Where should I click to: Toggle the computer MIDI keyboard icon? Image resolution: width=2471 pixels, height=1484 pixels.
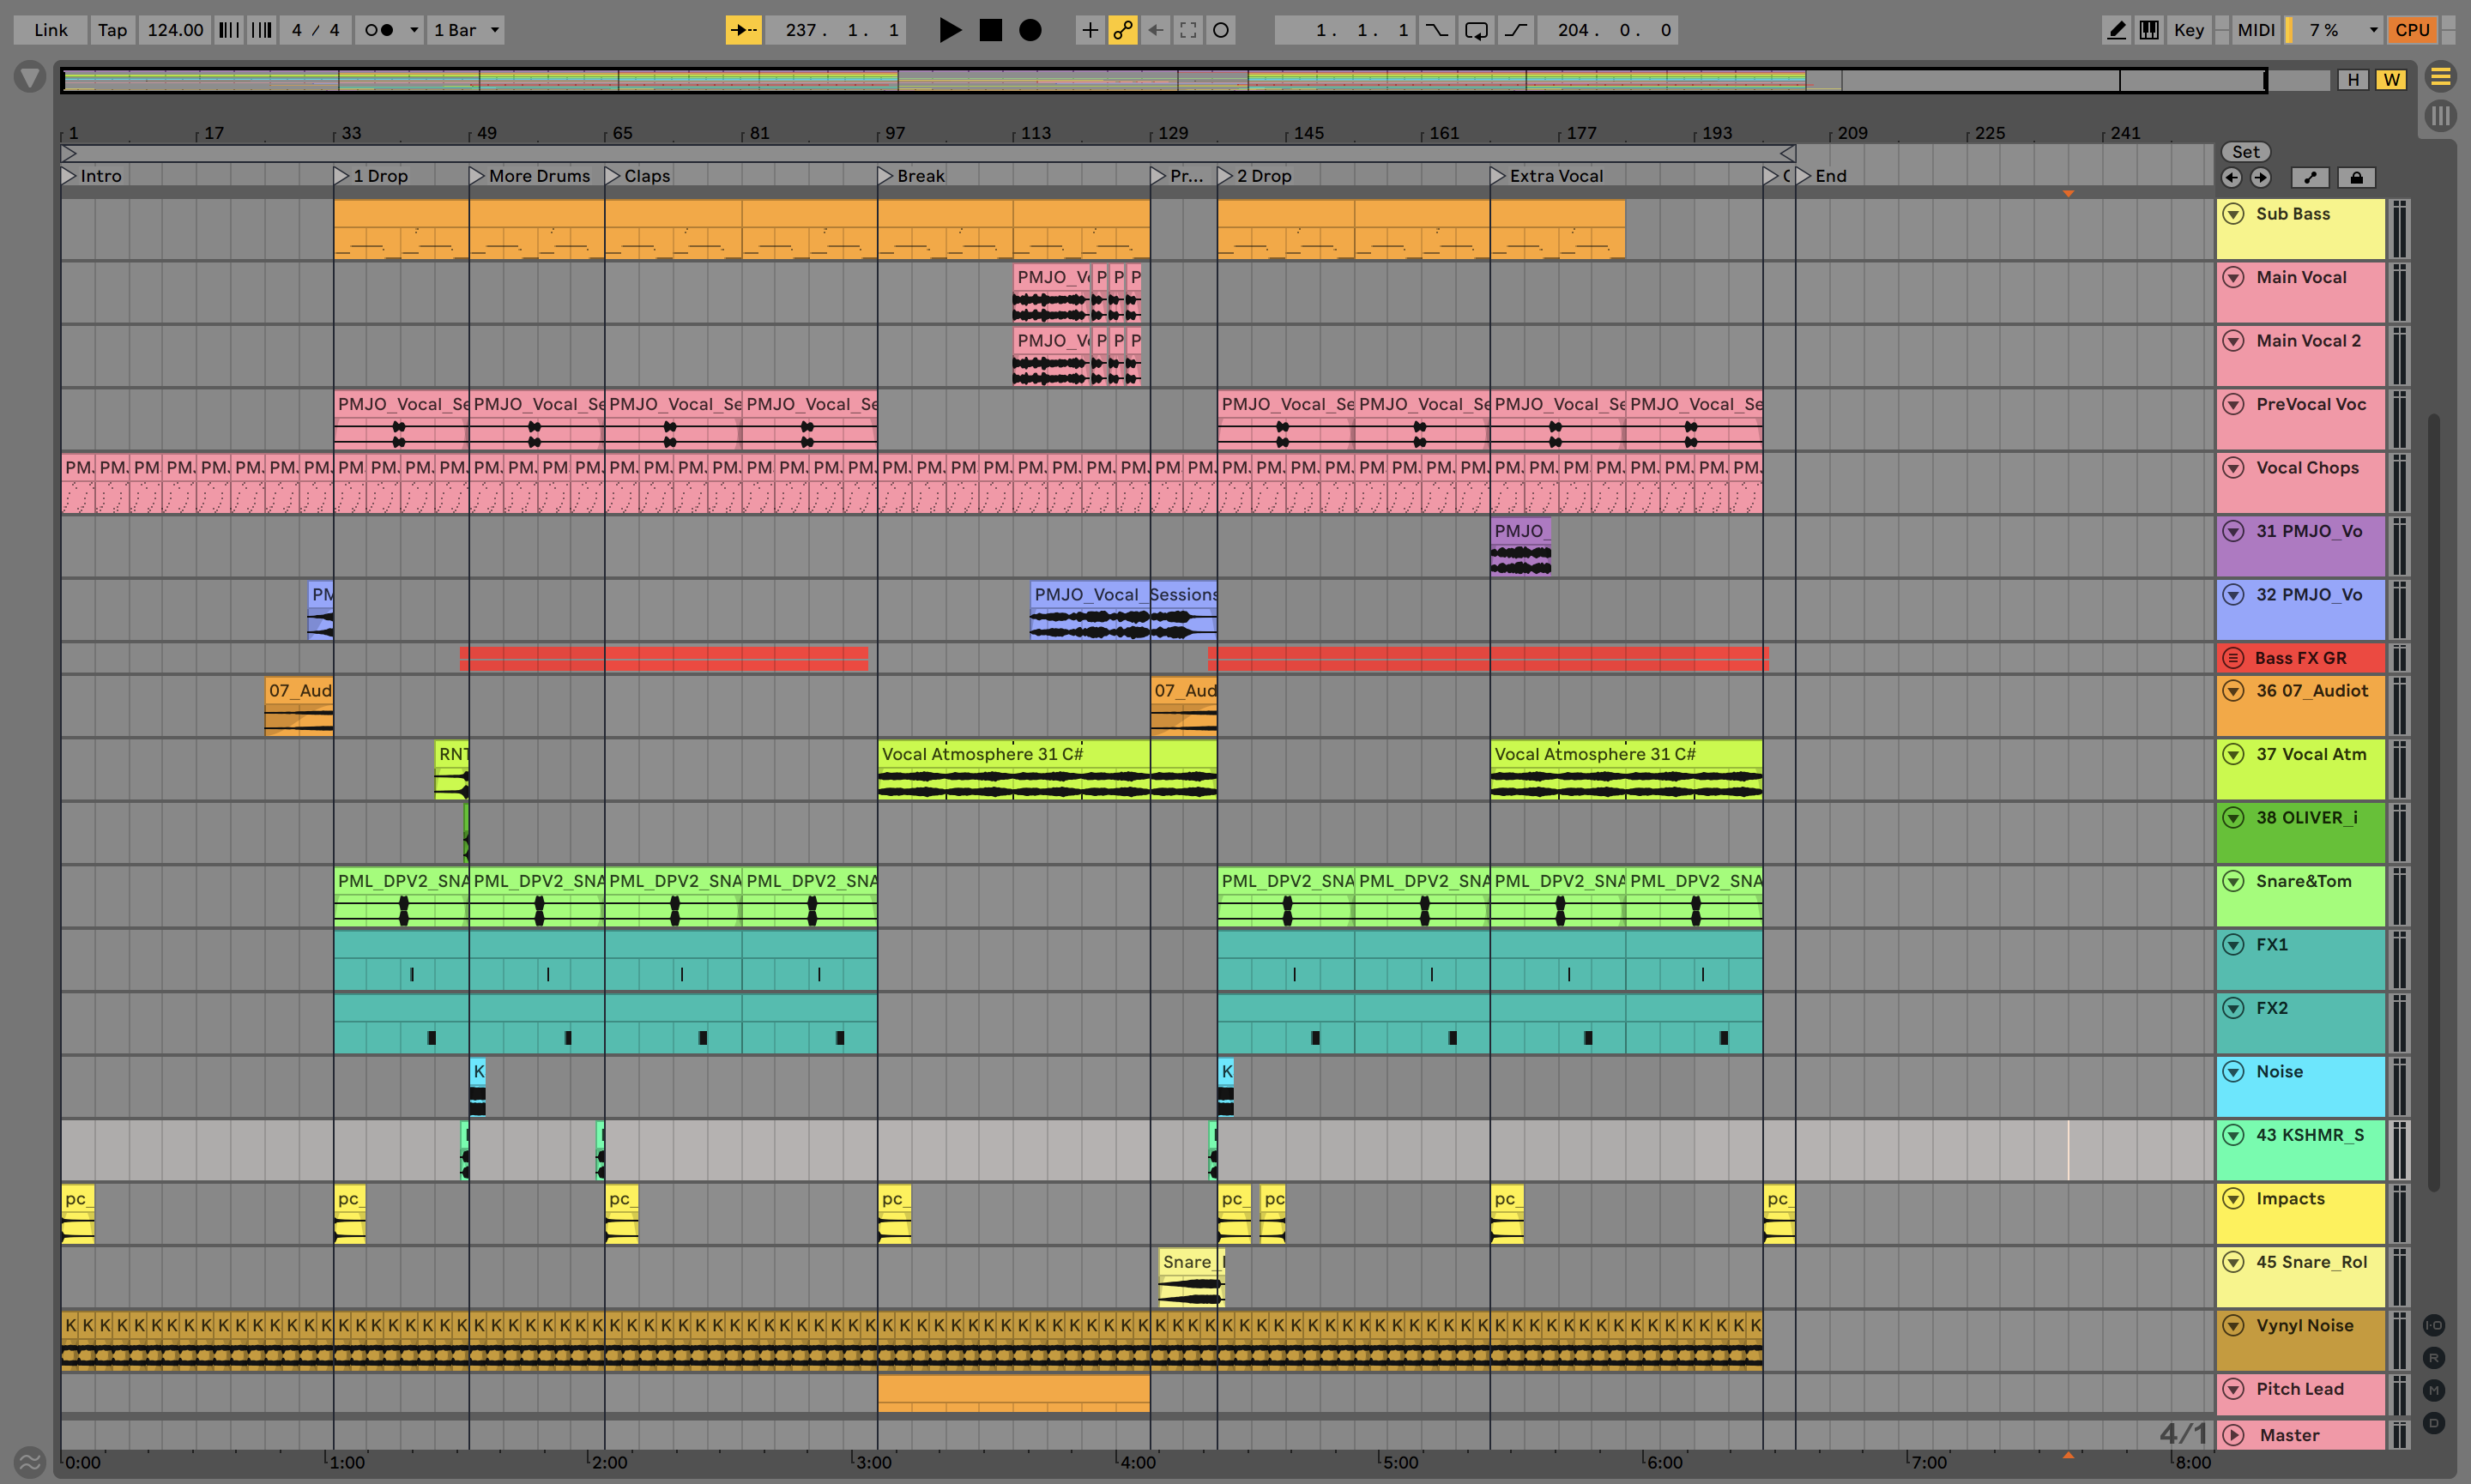pyautogui.click(x=2148, y=30)
